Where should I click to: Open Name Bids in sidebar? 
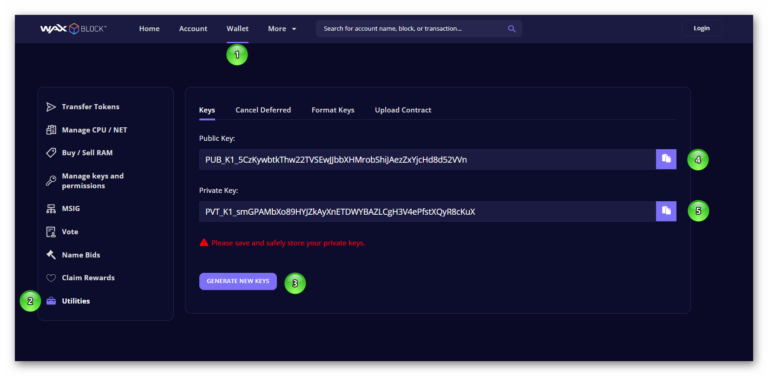81,255
